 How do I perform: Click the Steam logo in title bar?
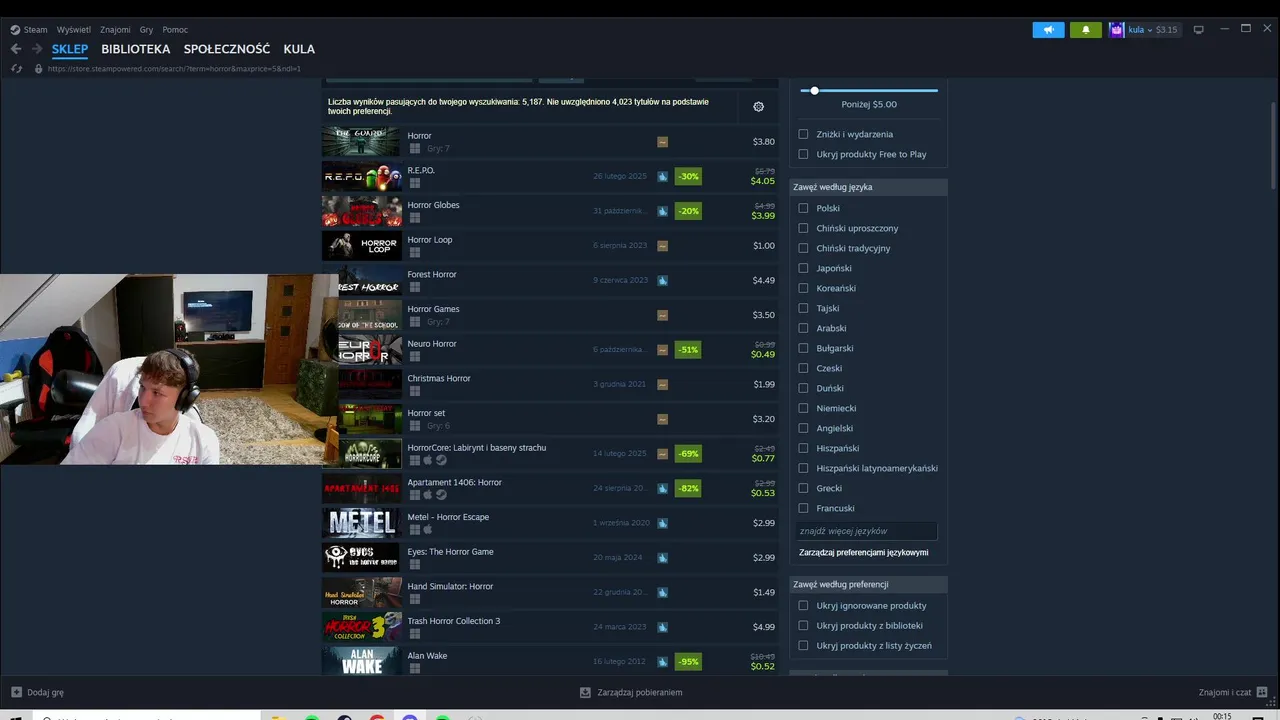(15, 30)
